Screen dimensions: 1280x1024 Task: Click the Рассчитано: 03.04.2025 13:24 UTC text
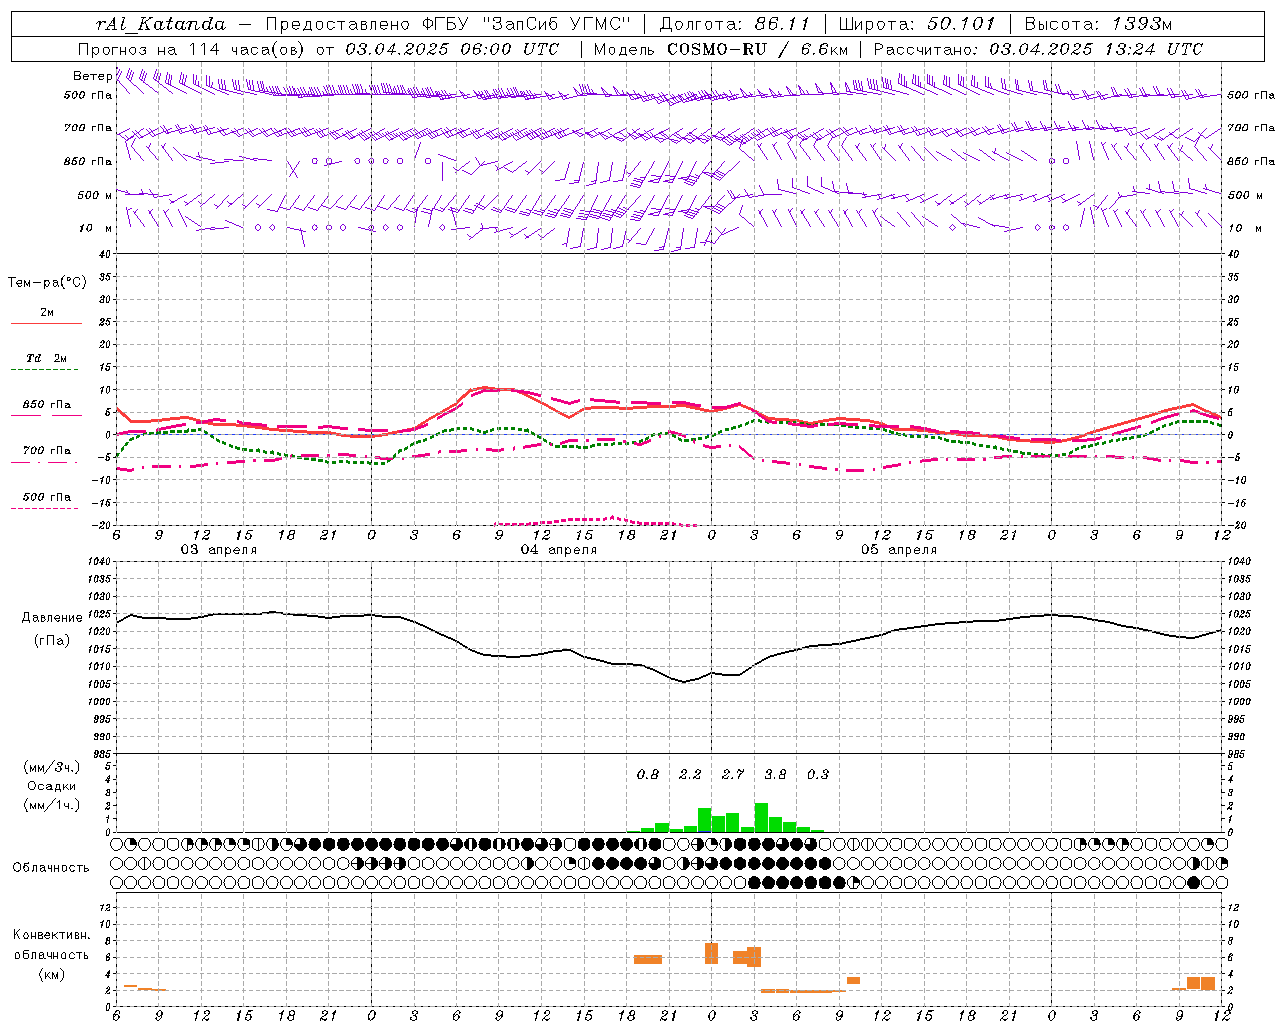1038,49
